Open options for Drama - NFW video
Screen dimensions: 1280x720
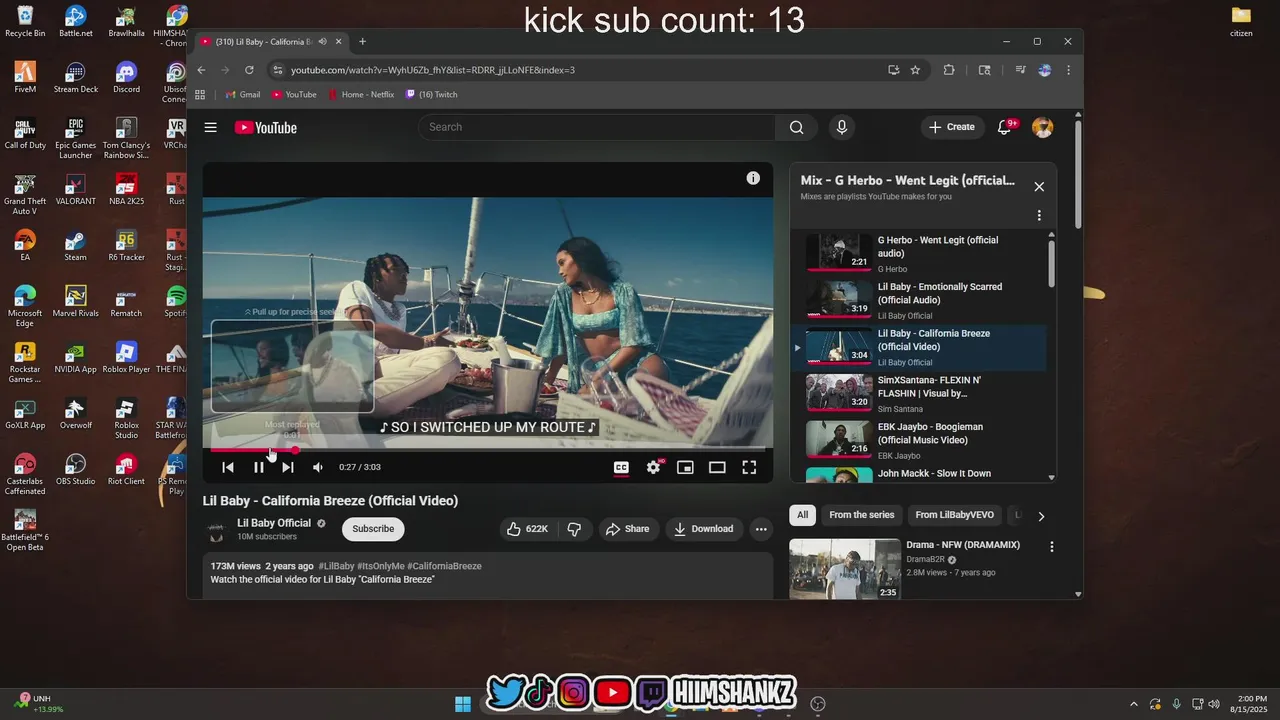coord(1051,547)
